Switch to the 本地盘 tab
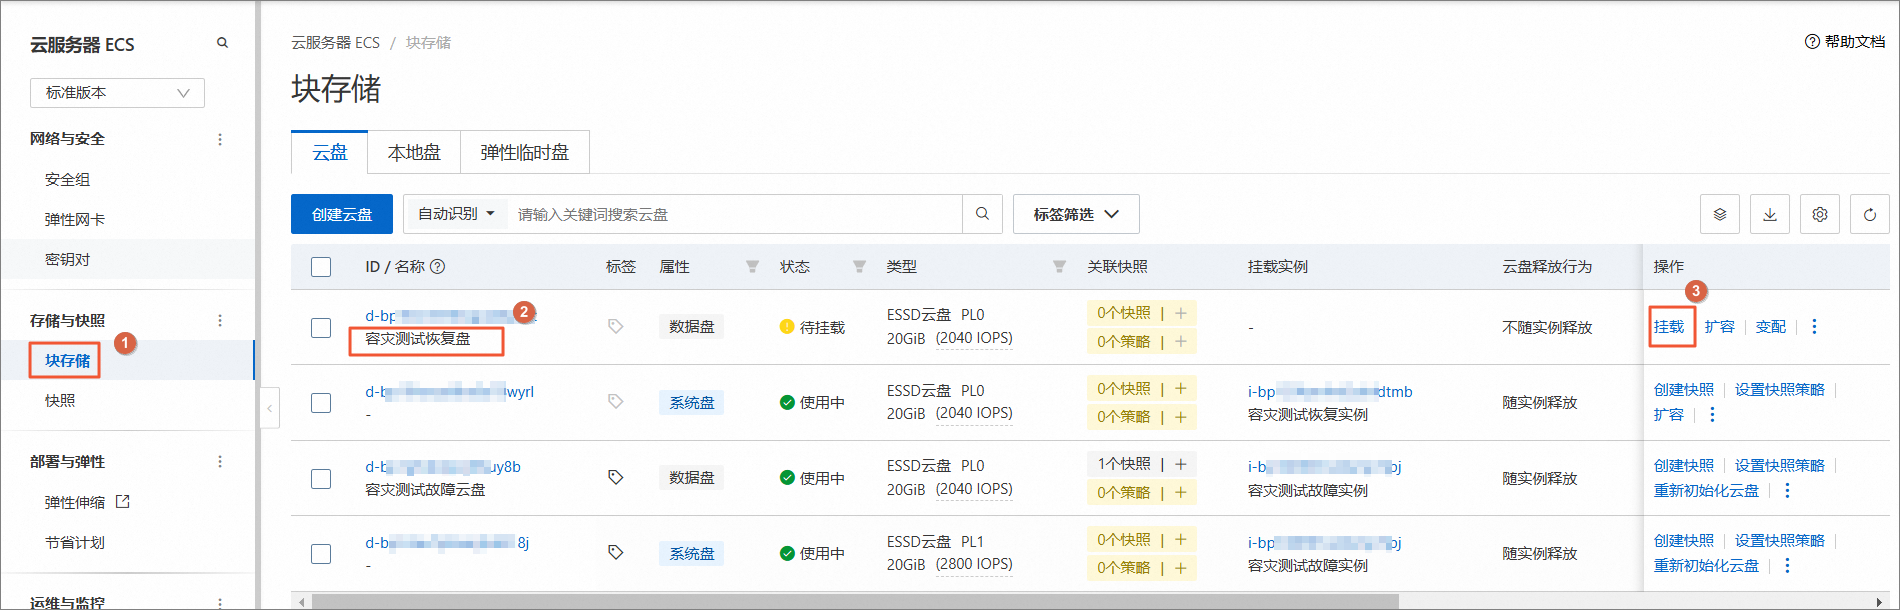Image resolution: width=1900 pixels, height=610 pixels. tap(414, 152)
